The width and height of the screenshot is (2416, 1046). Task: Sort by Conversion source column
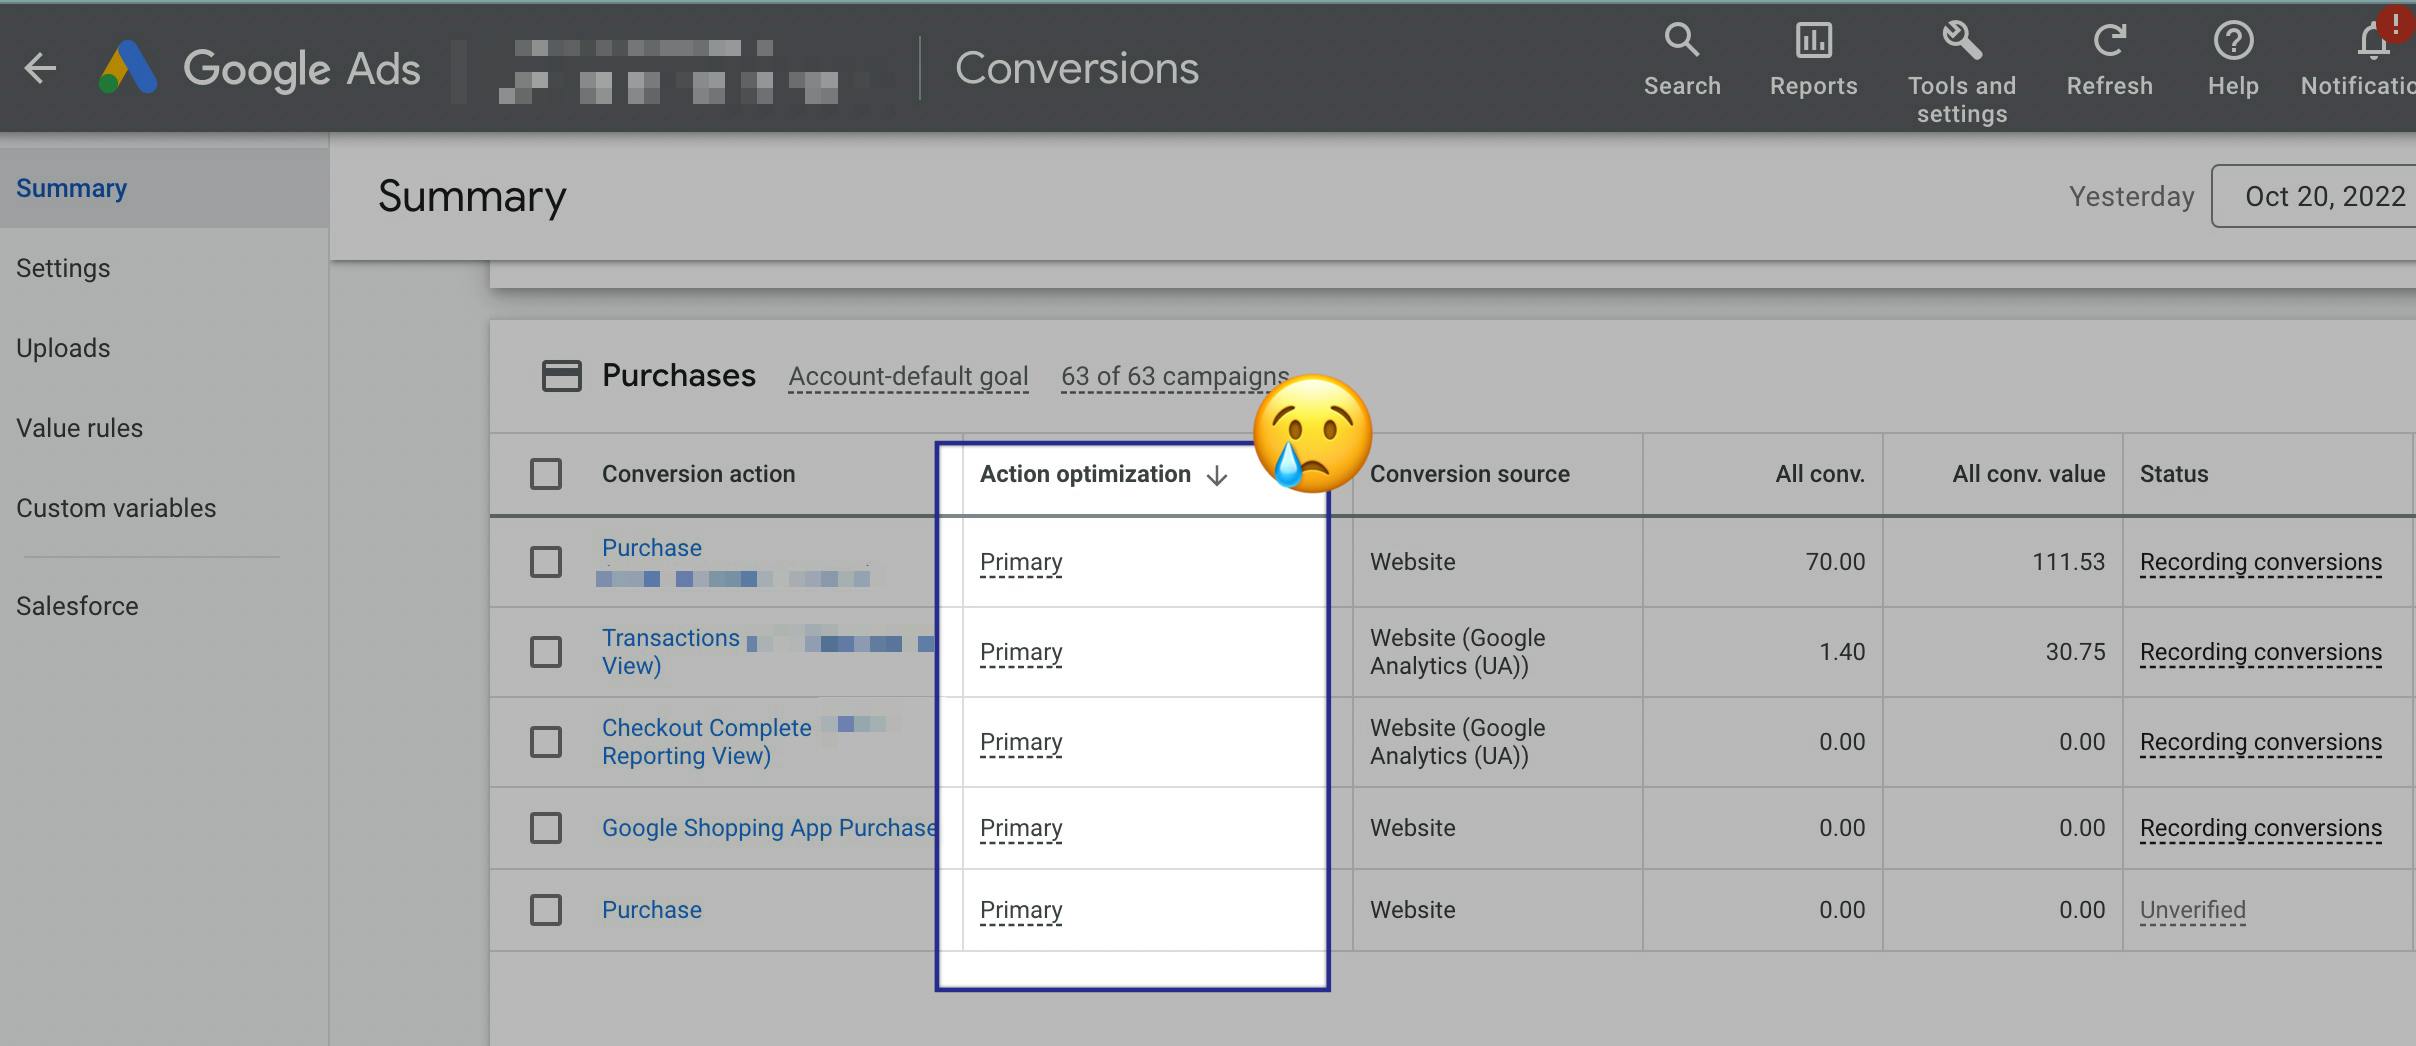click(x=1470, y=474)
